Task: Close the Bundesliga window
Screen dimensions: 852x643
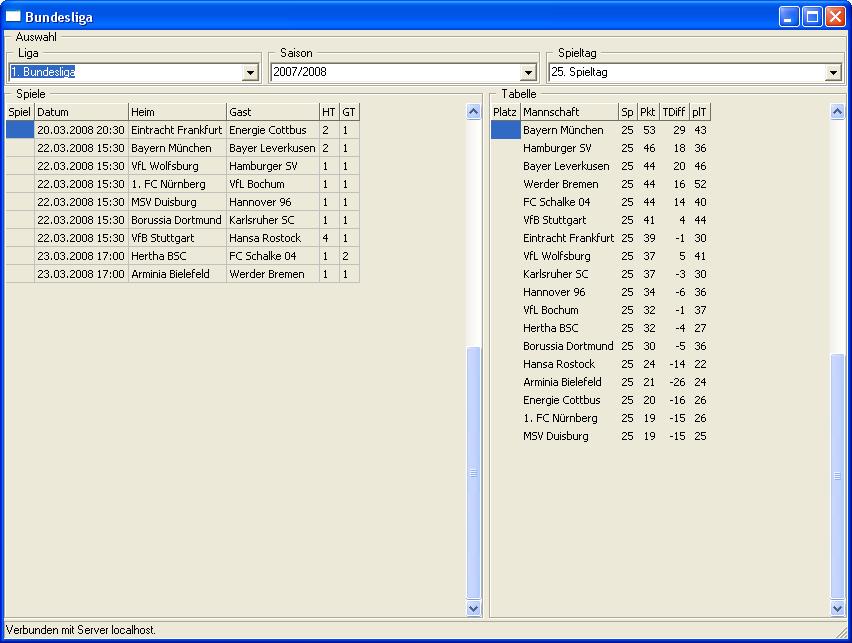Action: (835, 17)
